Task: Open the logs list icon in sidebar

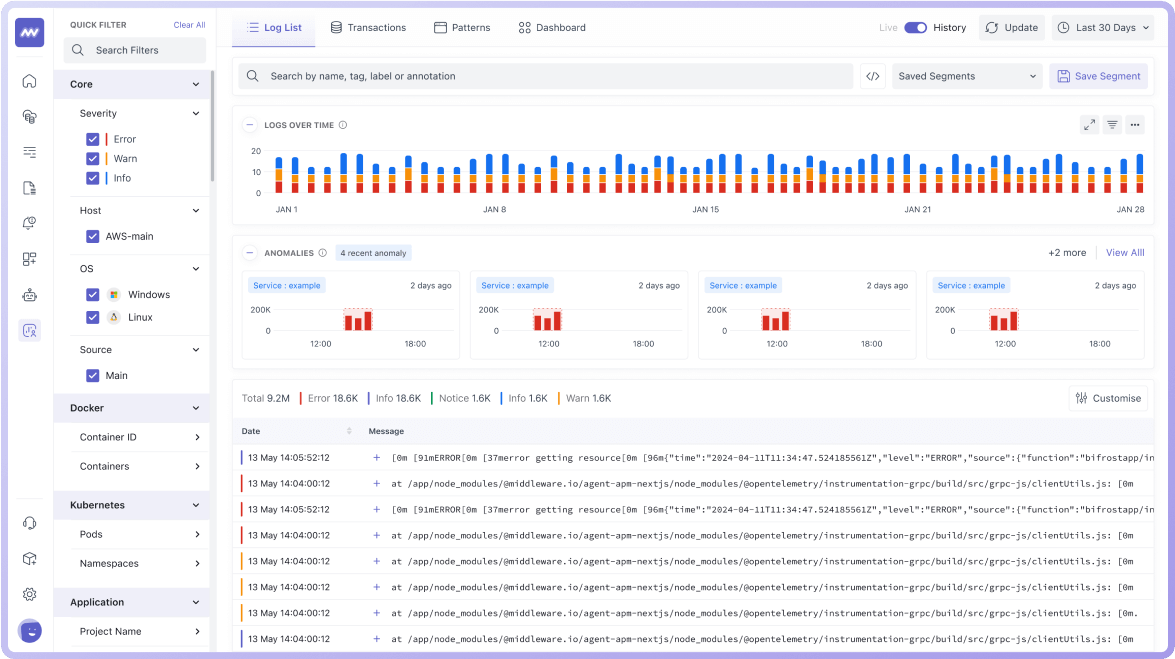Action: [x=30, y=152]
